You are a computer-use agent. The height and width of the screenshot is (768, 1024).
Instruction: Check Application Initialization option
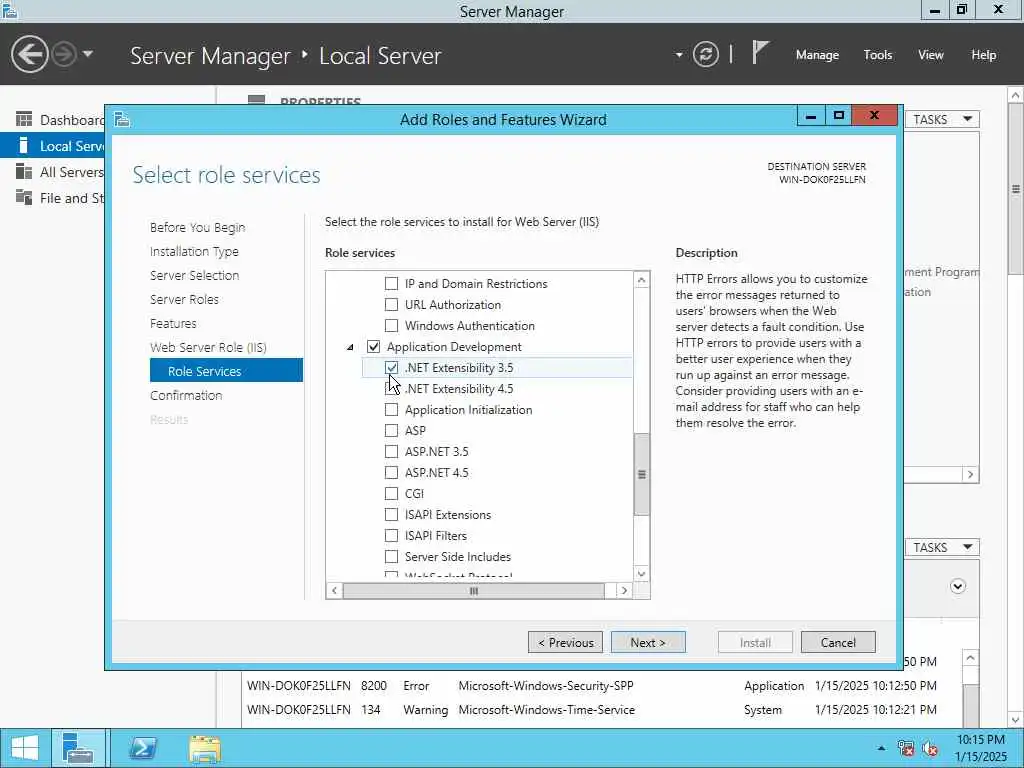pos(391,409)
